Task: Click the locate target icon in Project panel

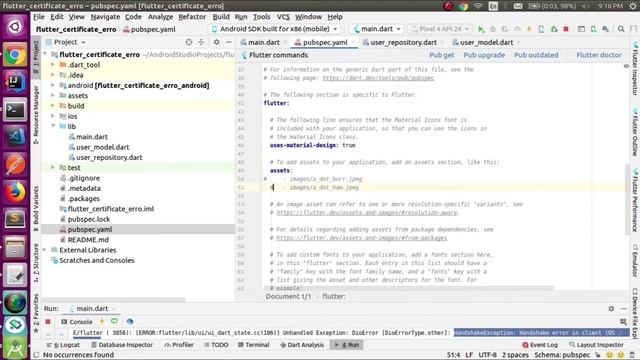Action: 189,42
